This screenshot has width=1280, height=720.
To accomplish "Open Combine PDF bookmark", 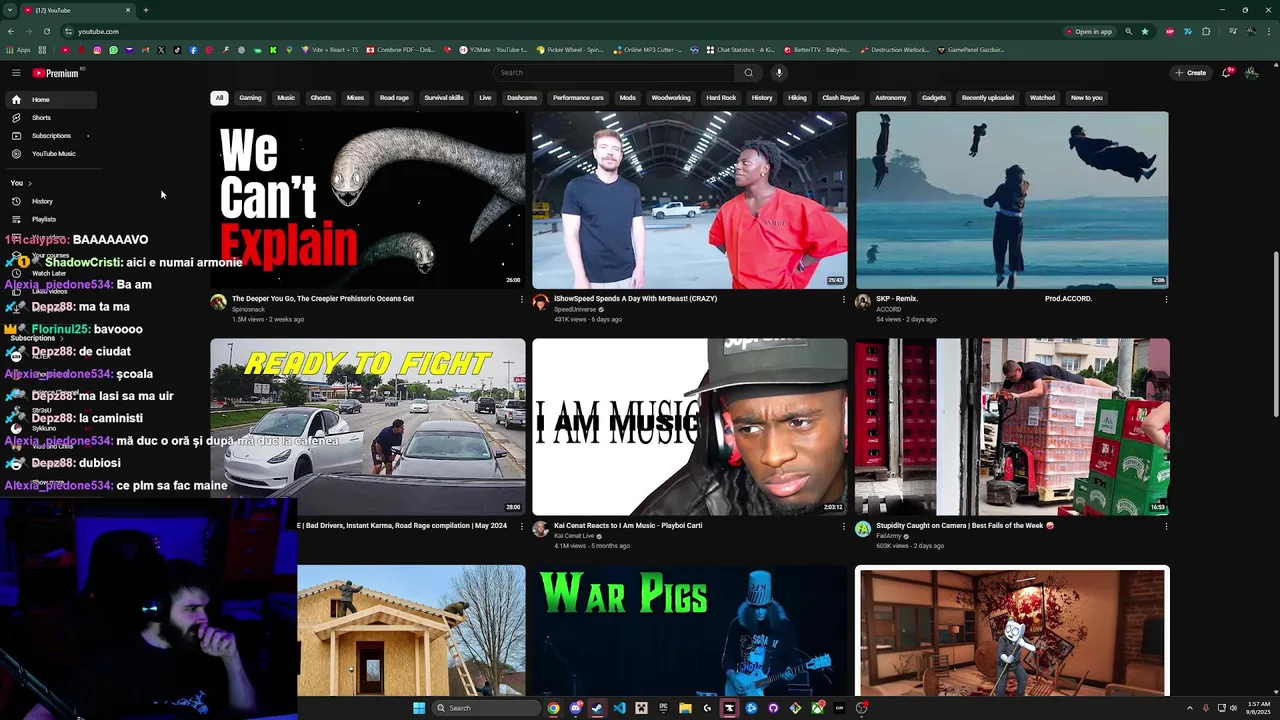I will [x=401, y=50].
